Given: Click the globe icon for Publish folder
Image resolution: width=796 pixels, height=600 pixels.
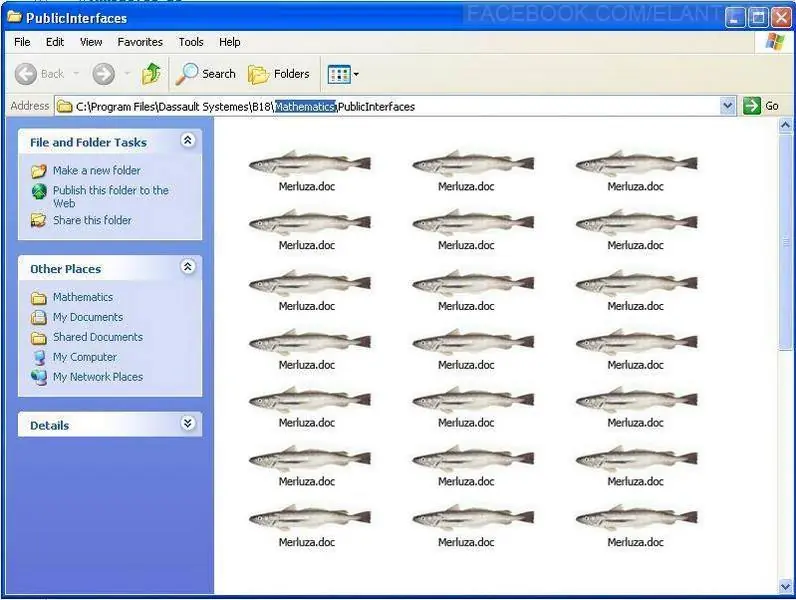Looking at the screenshot, I should [39, 191].
